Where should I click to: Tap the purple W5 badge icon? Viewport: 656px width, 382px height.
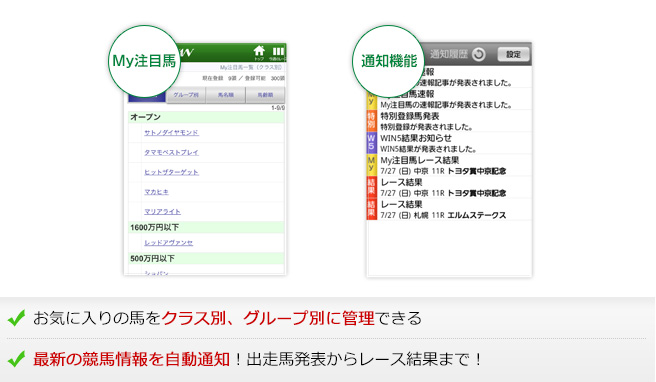pyautogui.click(x=371, y=143)
